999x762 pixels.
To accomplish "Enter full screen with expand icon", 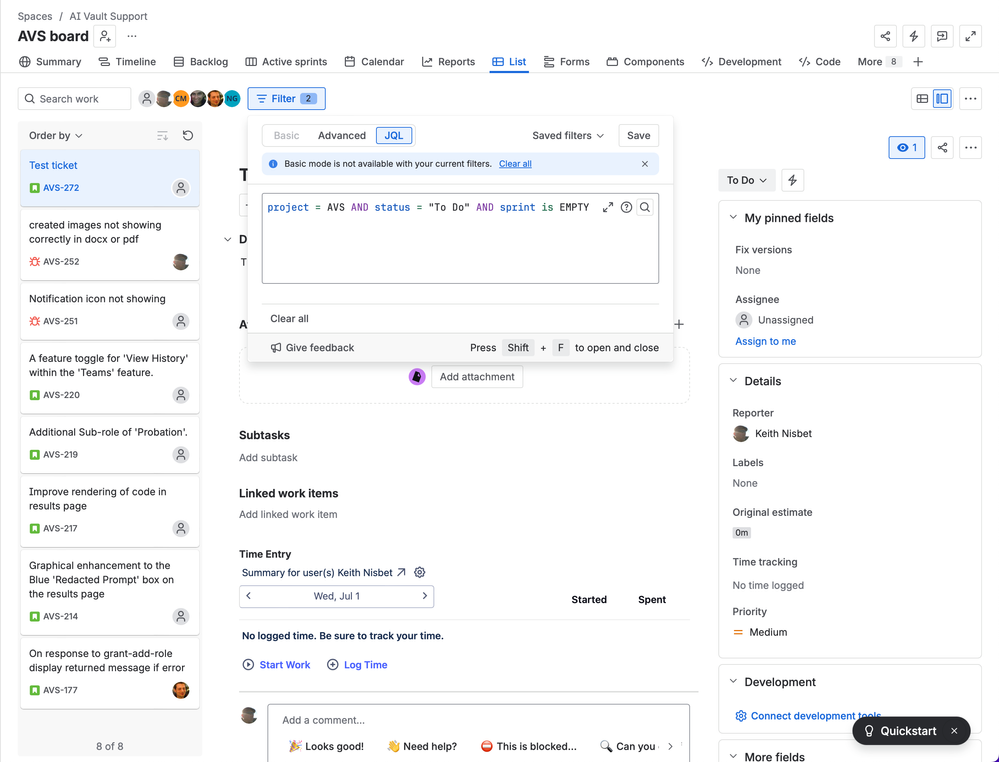I will tap(970, 36).
